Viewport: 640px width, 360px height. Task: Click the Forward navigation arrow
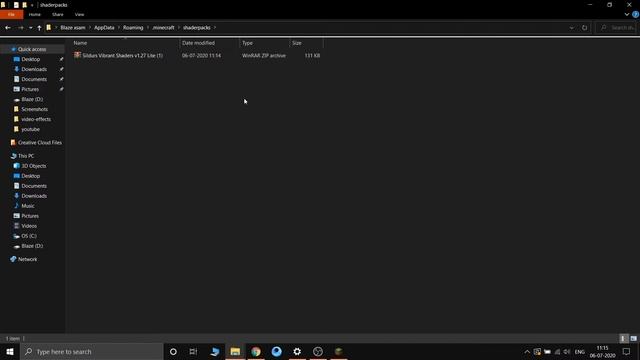(x=20, y=28)
